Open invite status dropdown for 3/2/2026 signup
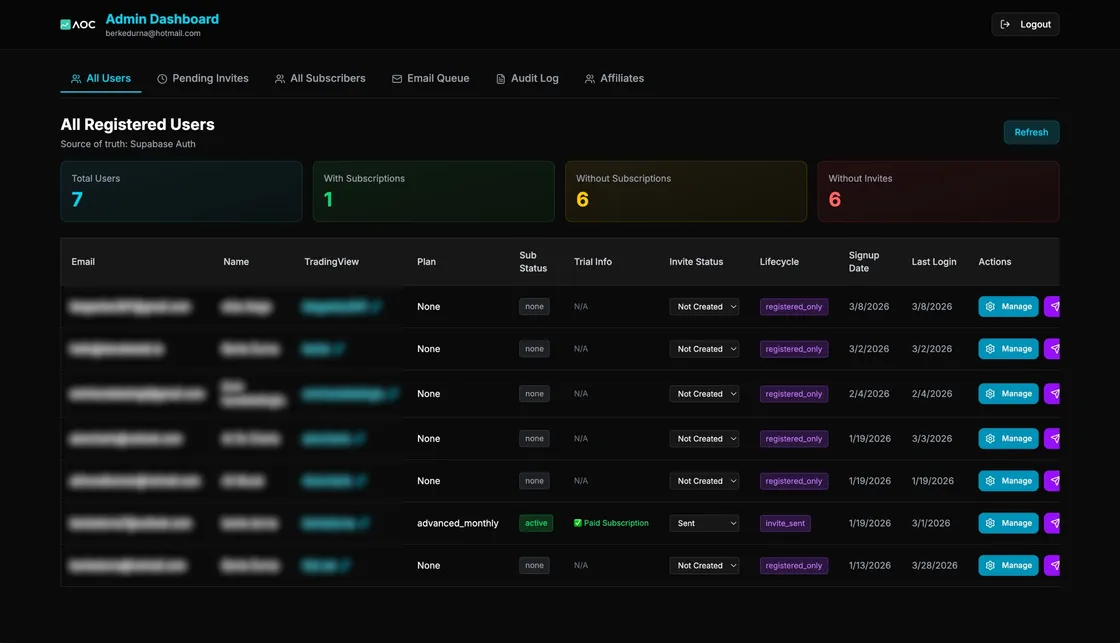The width and height of the screenshot is (1120, 643). coord(704,349)
